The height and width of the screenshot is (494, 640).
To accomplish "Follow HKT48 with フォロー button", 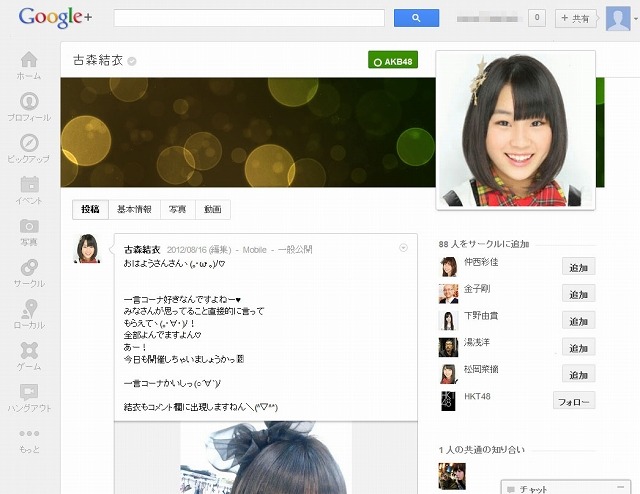I will [x=574, y=402].
